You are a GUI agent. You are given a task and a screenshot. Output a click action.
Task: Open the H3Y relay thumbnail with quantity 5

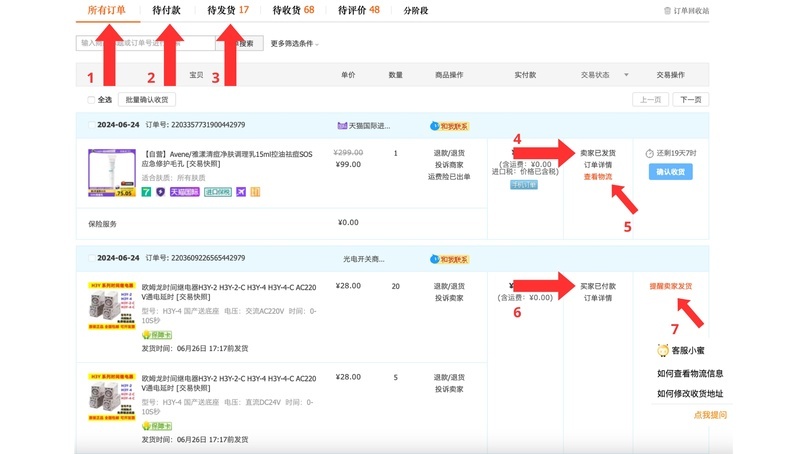pos(112,397)
